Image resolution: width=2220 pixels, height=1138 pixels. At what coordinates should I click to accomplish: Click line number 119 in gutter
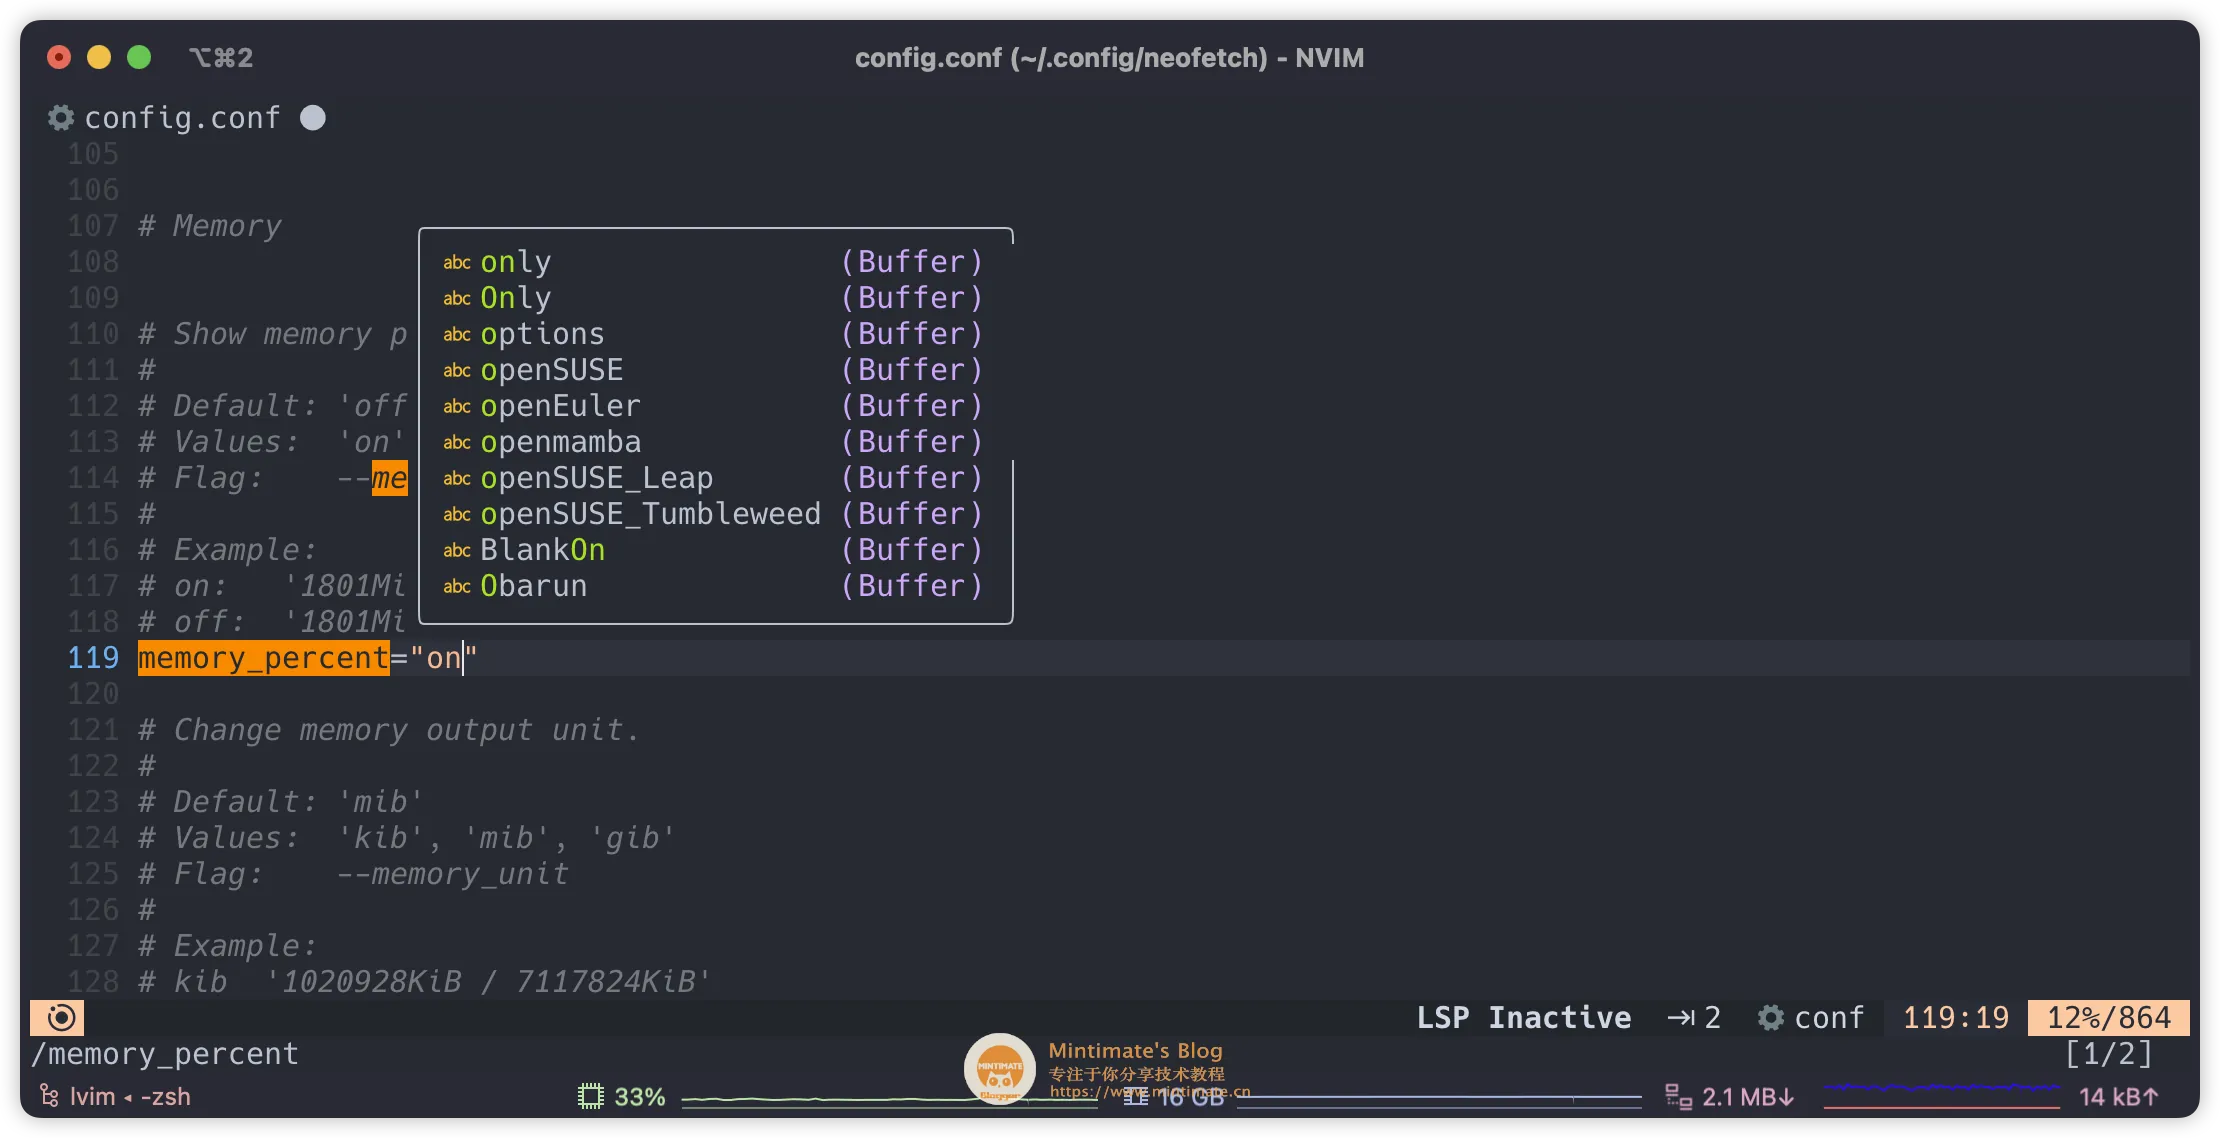93,658
